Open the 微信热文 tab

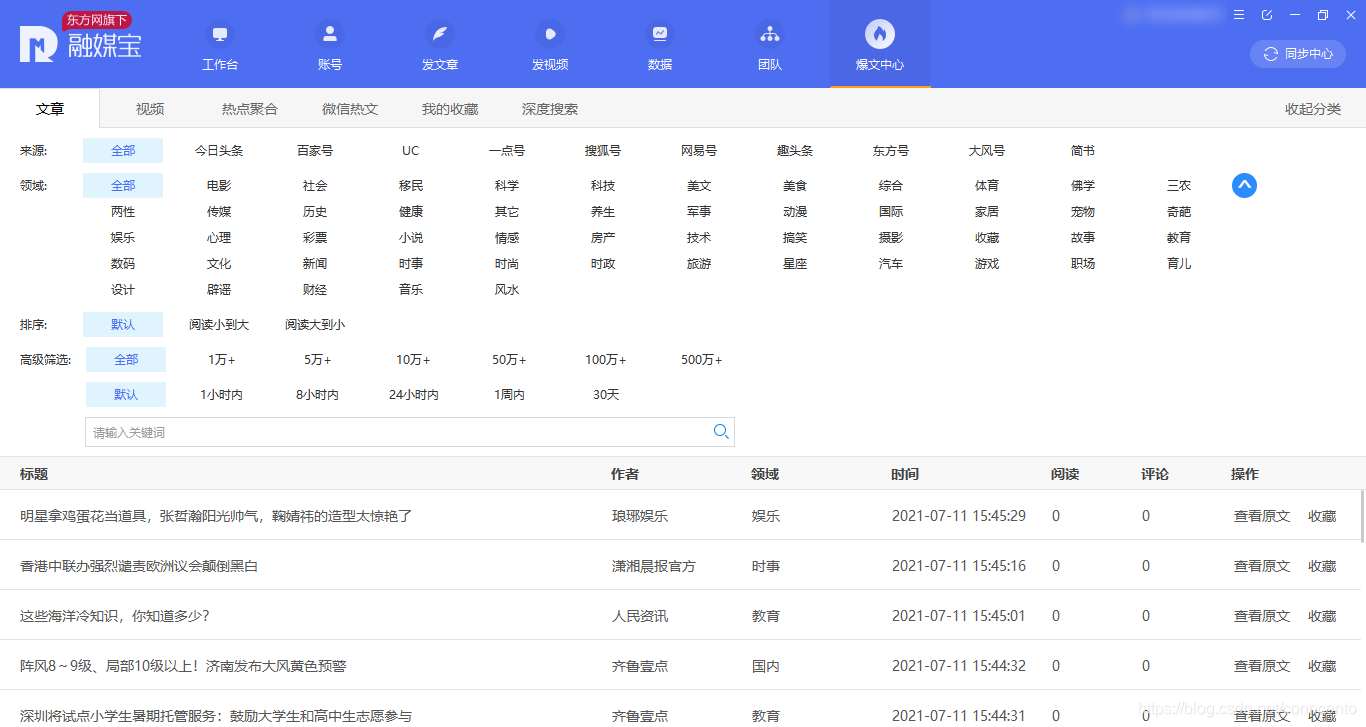pos(350,109)
